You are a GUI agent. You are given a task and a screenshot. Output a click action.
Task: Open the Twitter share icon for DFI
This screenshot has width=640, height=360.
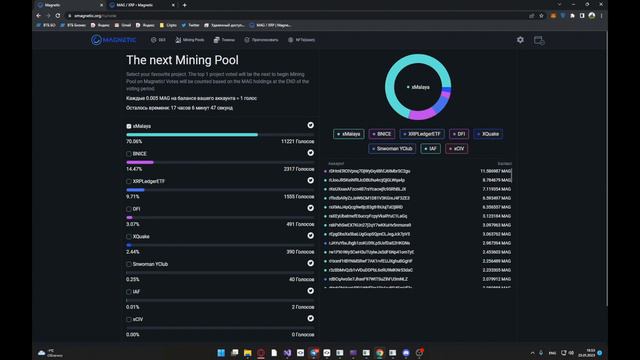(x=311, y=208)
